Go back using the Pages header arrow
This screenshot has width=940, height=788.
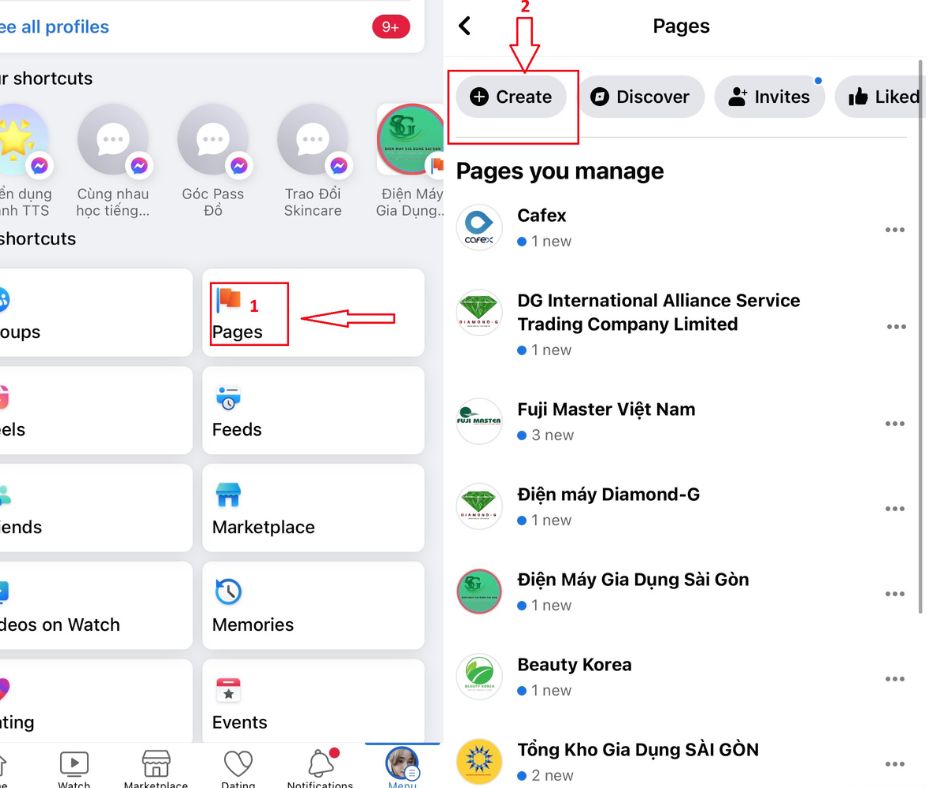(465, 26)
